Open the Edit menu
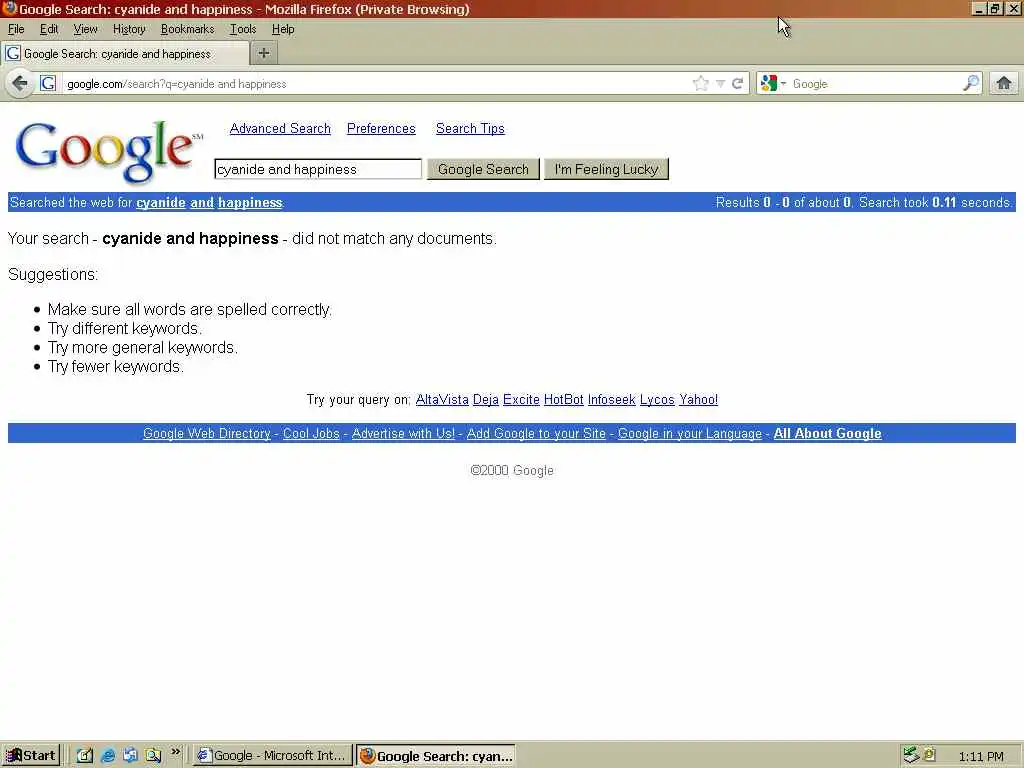 pyautogui.click(x=49, y=29)
